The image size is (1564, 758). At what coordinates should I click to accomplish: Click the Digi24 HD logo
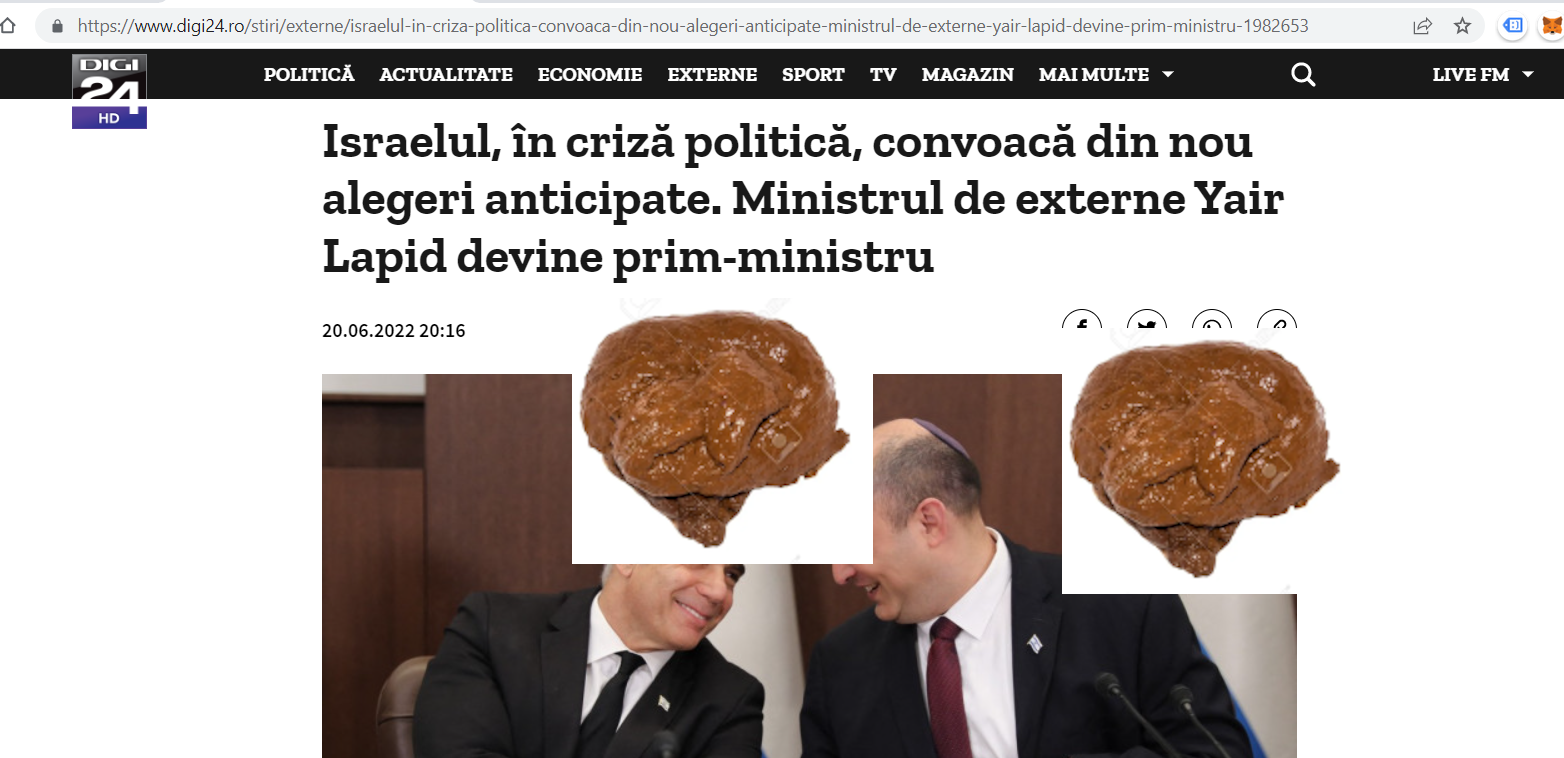[109, 91]
